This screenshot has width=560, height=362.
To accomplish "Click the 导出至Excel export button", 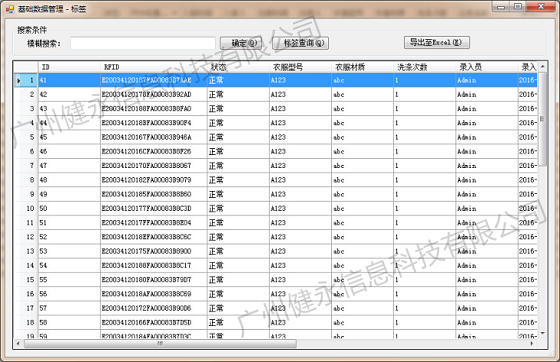I will (437, 42).
